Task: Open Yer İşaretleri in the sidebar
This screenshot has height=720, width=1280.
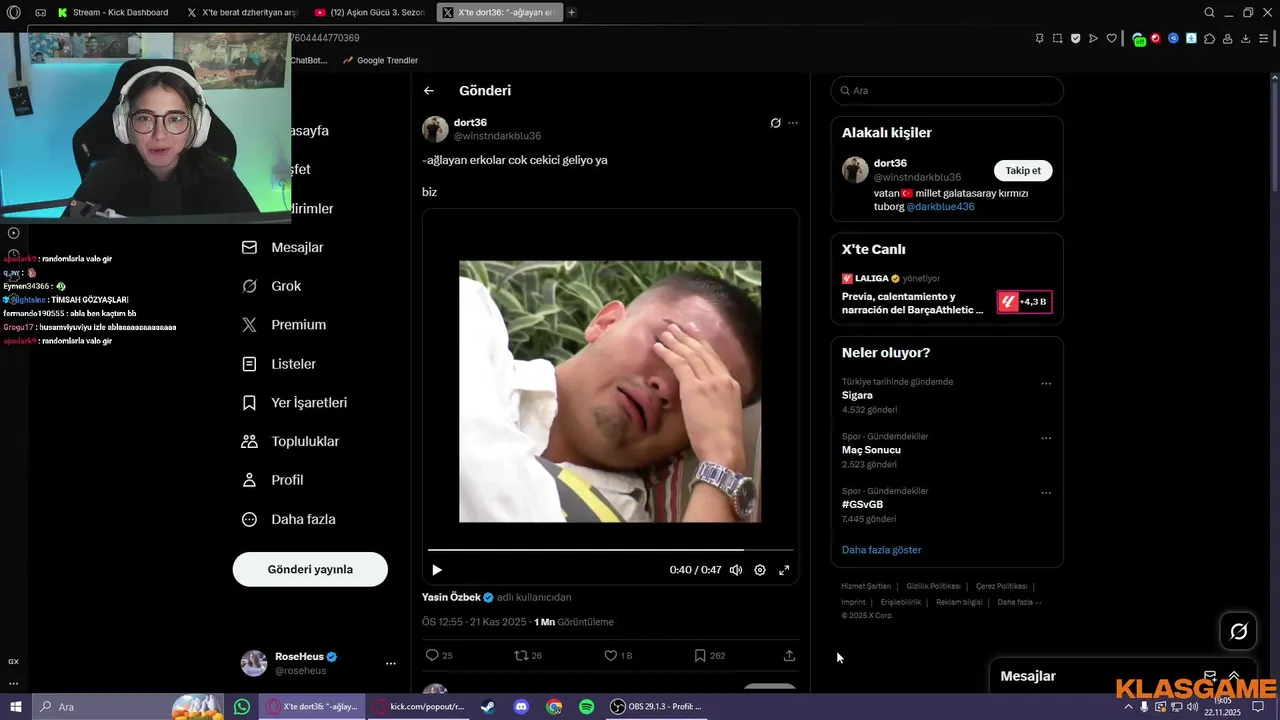Action: click(295, 402)
